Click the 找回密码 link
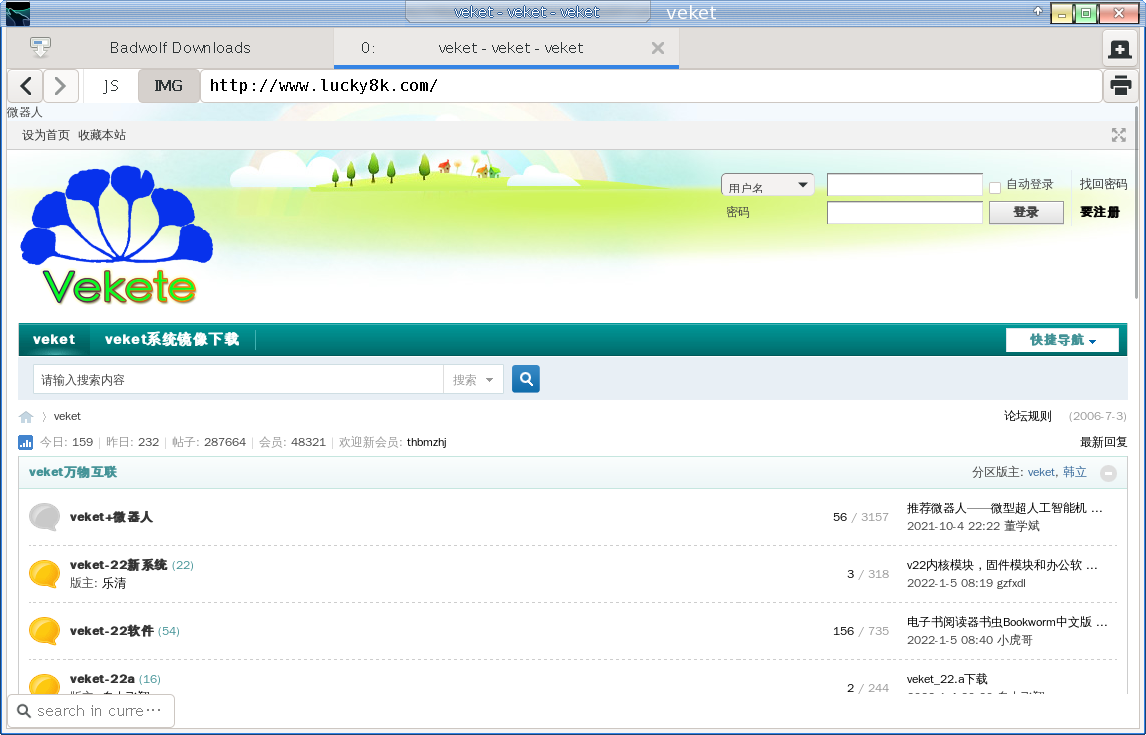Viewport: 1146px width, 735px height. pos(1103,184)
